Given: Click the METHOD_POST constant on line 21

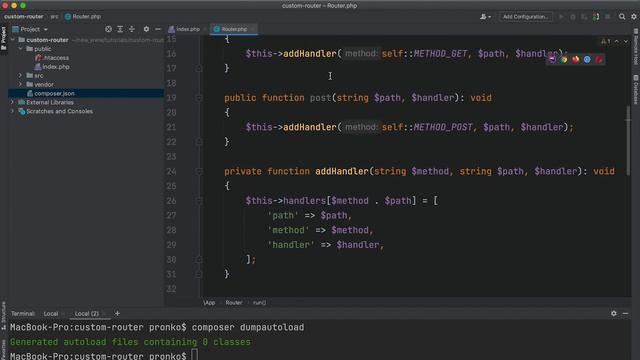Looking at the screenshot, I should coord(443,127).
